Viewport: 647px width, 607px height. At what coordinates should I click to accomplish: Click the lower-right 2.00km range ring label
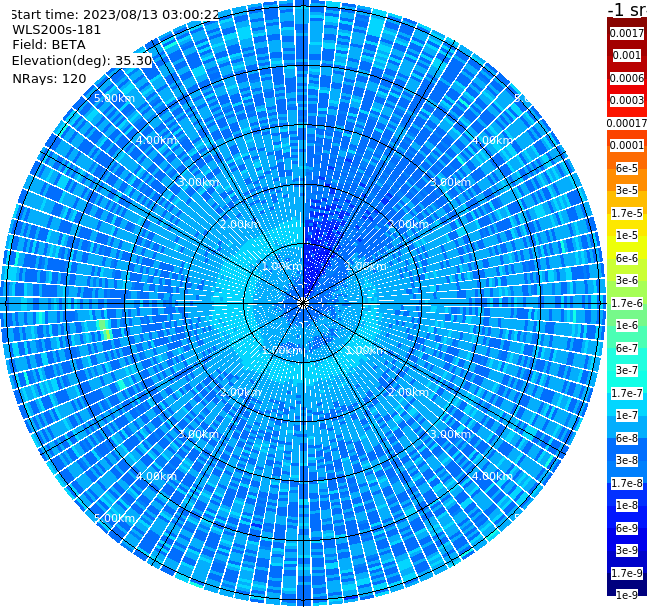coord(409,392)
